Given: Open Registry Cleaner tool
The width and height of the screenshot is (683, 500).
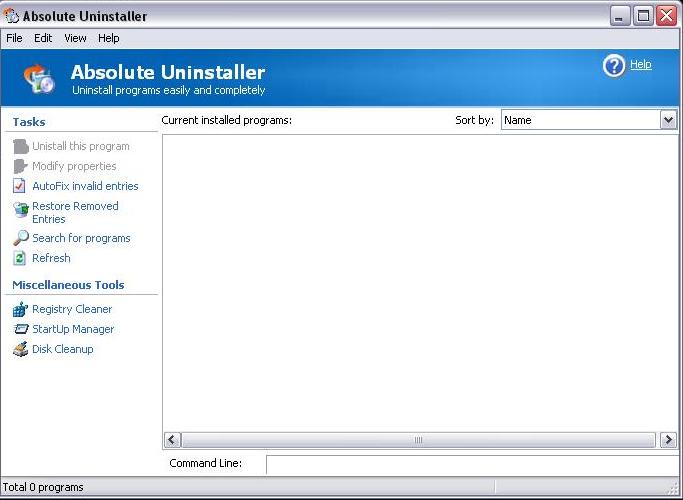Looking at the screenshot, I should point(72,309).
